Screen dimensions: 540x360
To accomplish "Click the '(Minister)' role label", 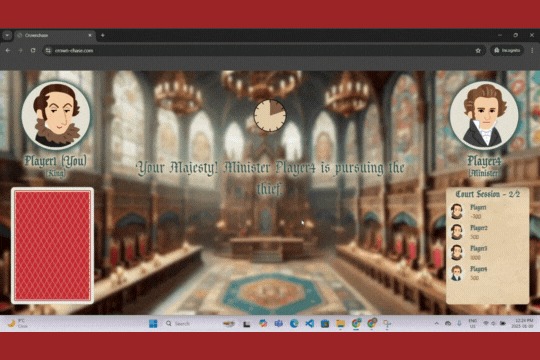I will [484, 173].
